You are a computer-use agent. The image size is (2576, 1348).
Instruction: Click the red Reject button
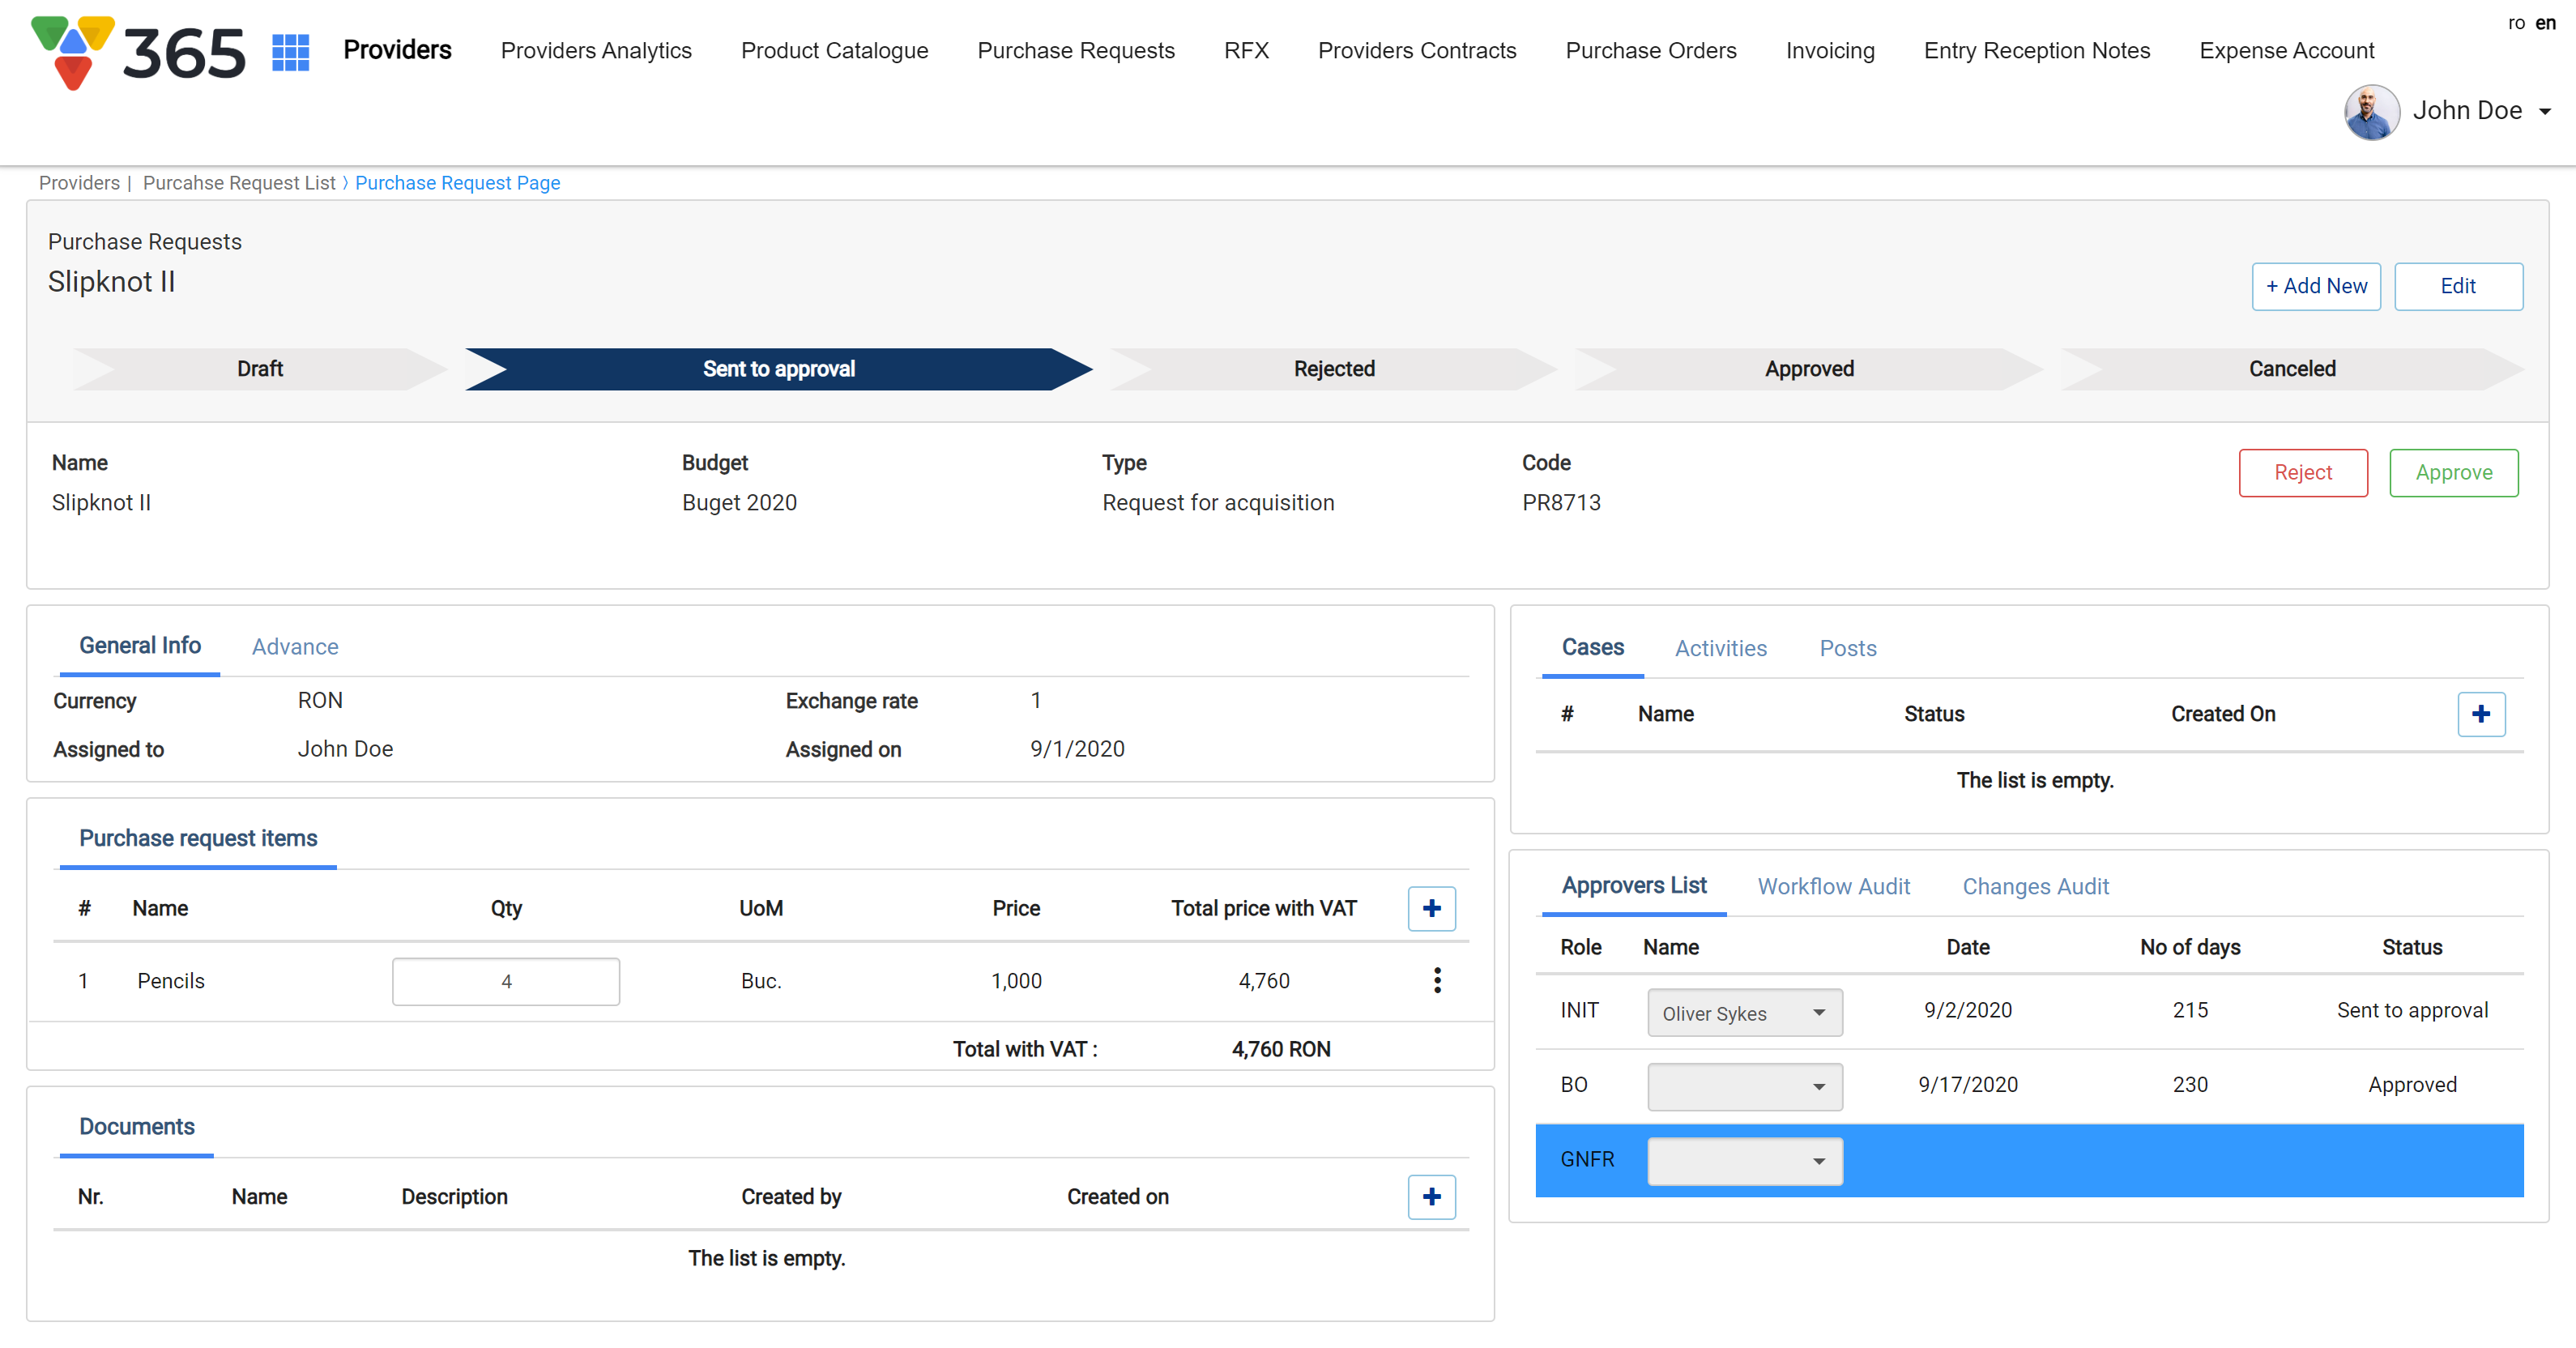pyautogui.click(x=2302, y=472)
